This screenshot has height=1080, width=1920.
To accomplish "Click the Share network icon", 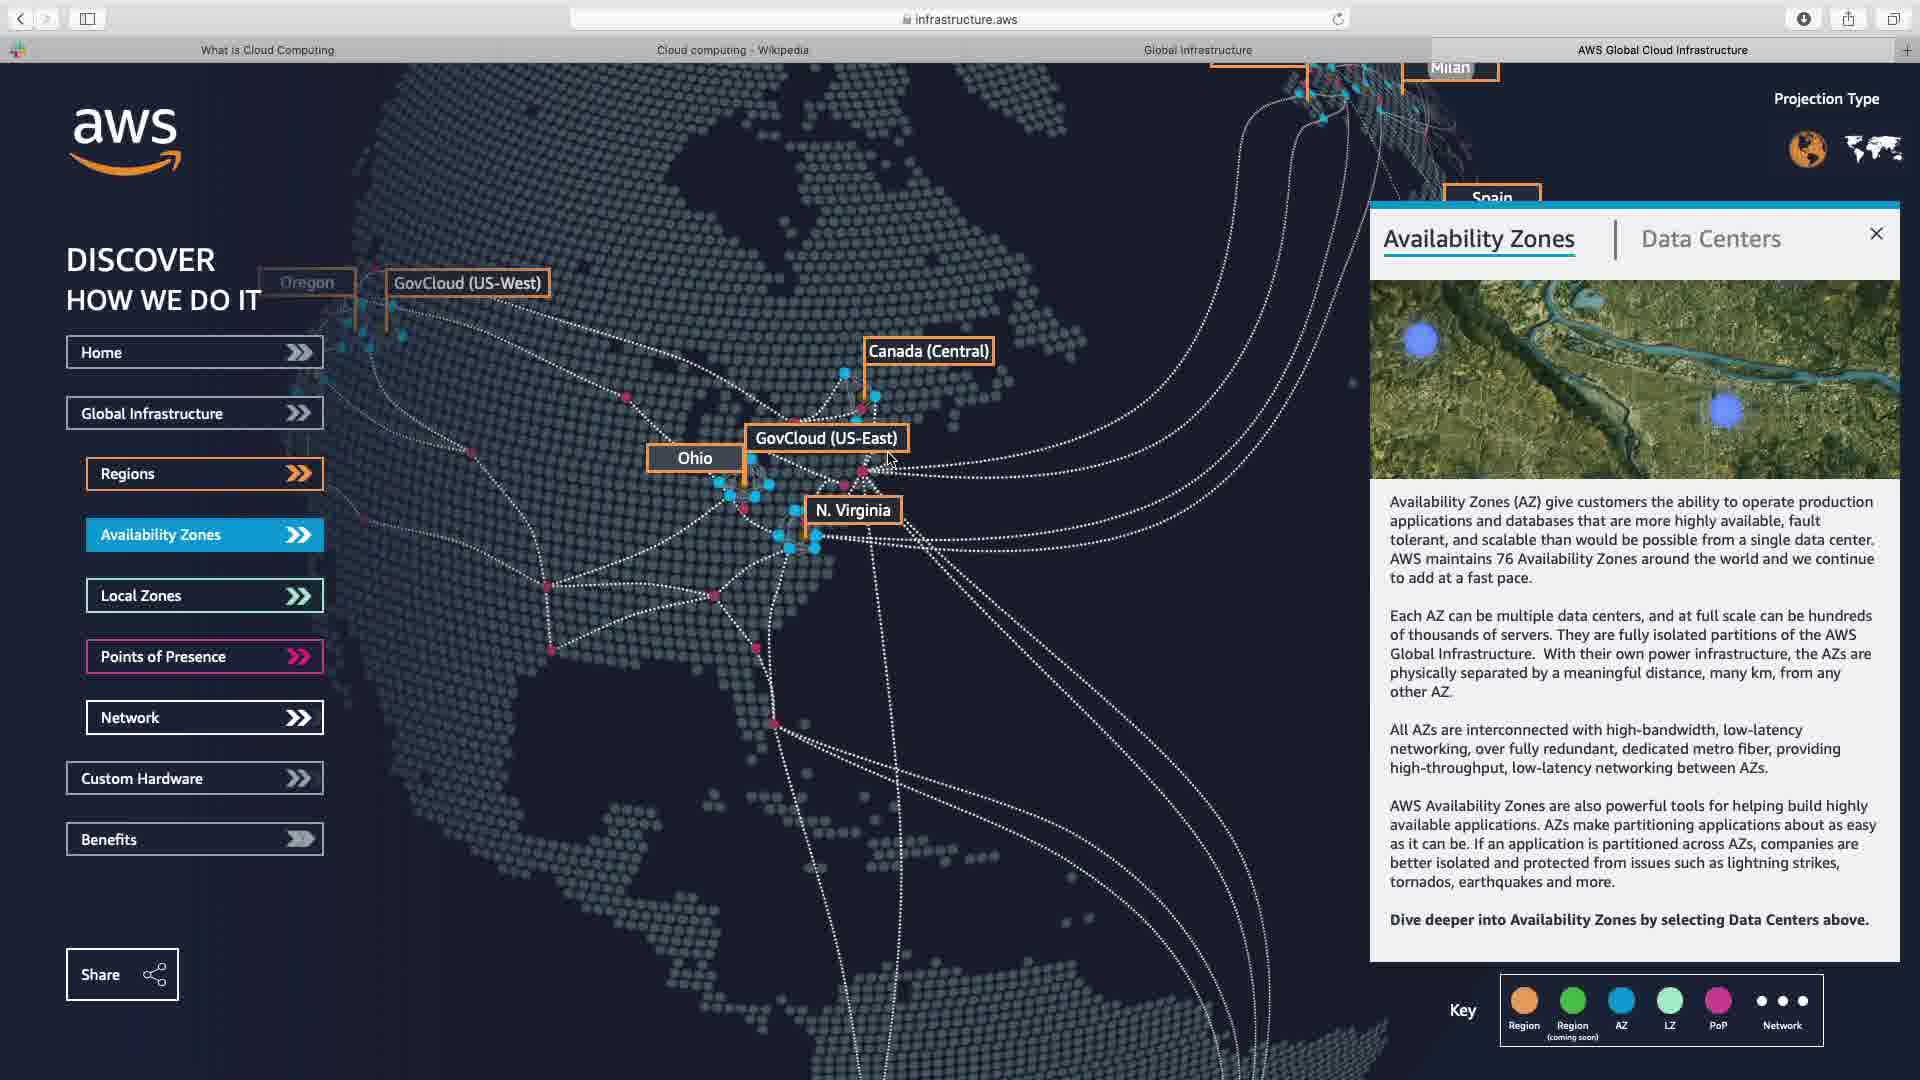I will (x=154, y=975).
